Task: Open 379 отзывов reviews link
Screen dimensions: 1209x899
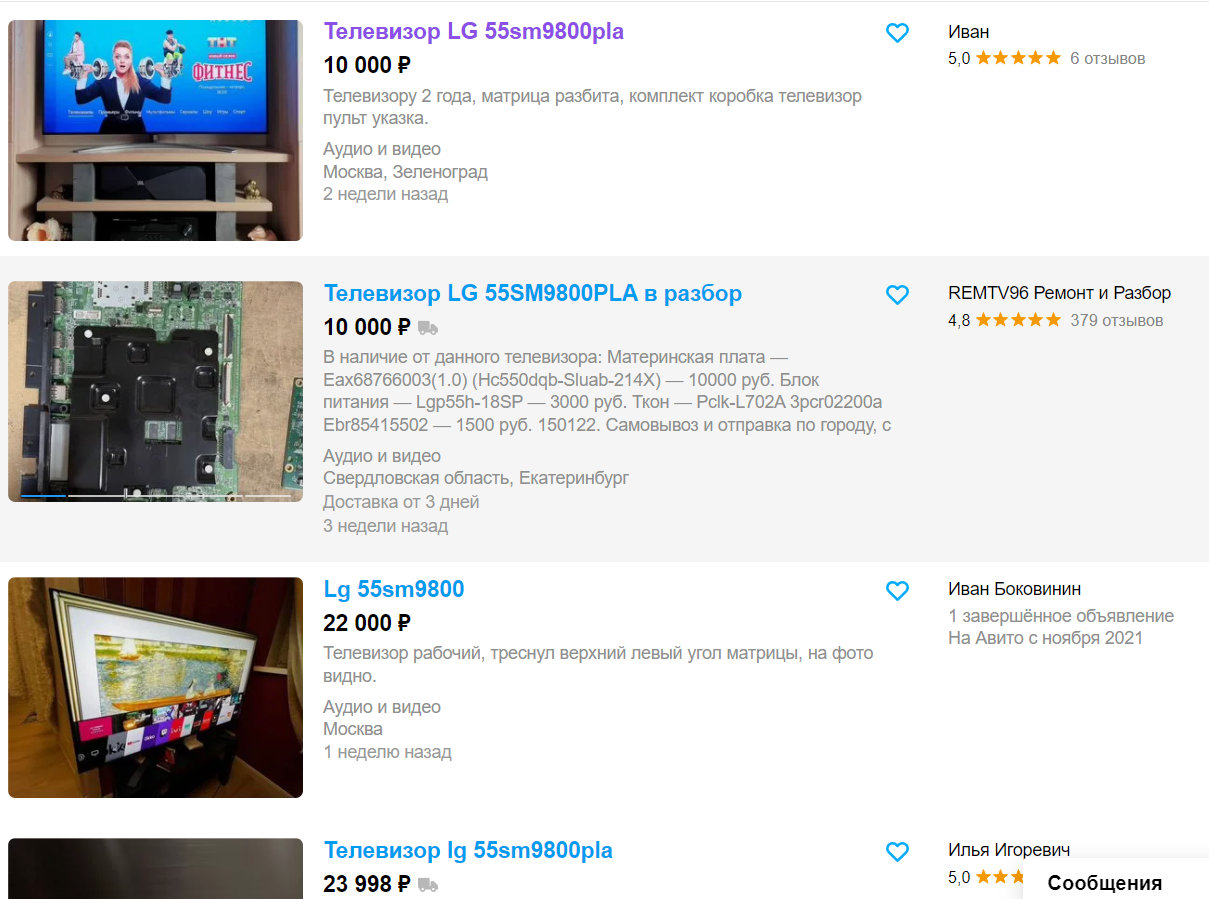Action: (1116, 320)
